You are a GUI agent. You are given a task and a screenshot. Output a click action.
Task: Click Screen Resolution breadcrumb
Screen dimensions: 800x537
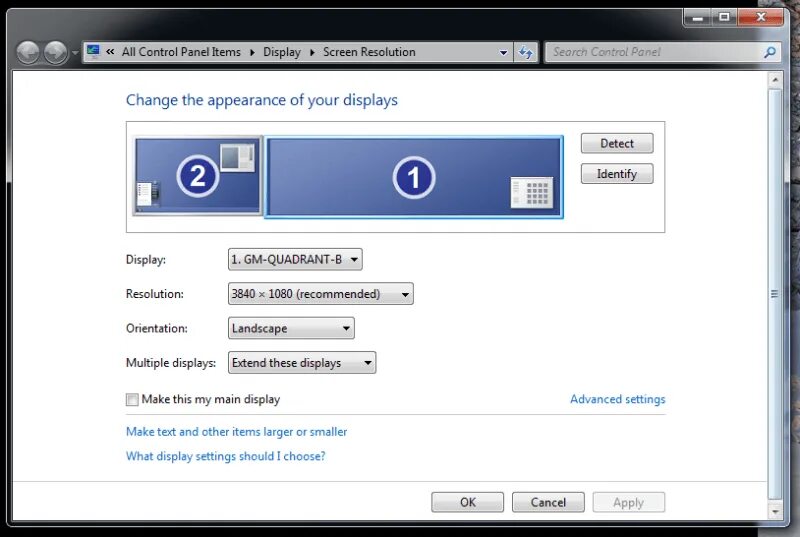[x=369, y=52]
